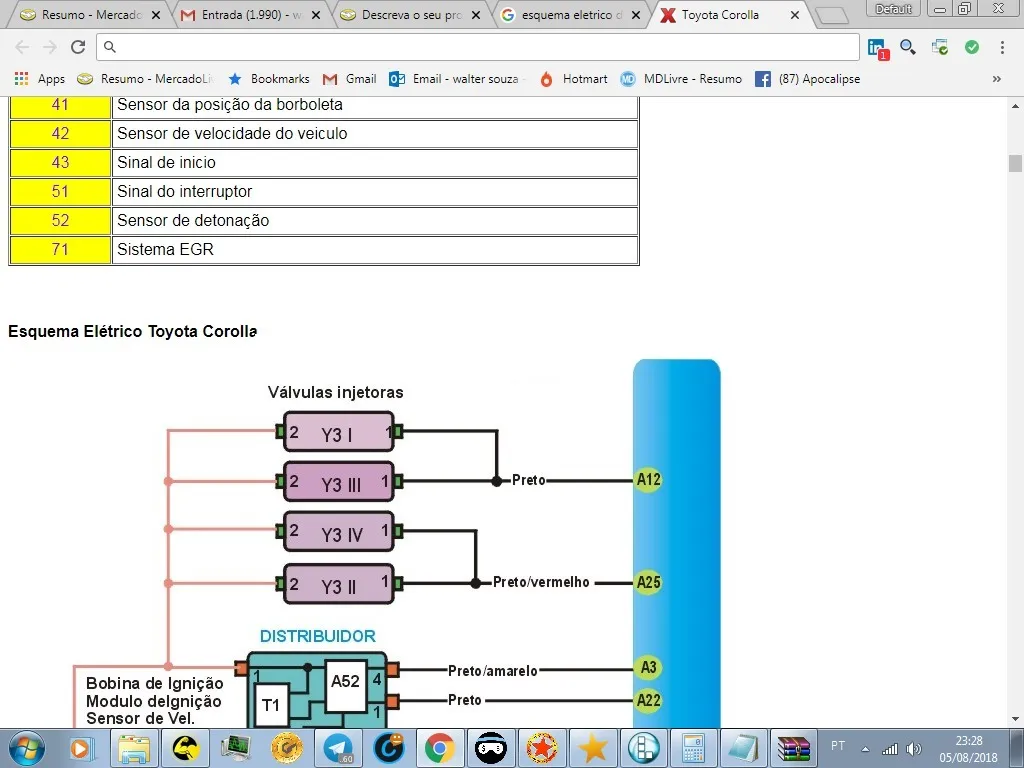Open the window-check extension icon
The height and width of the screenshot is (768, 1024).
tap(940, 47)
